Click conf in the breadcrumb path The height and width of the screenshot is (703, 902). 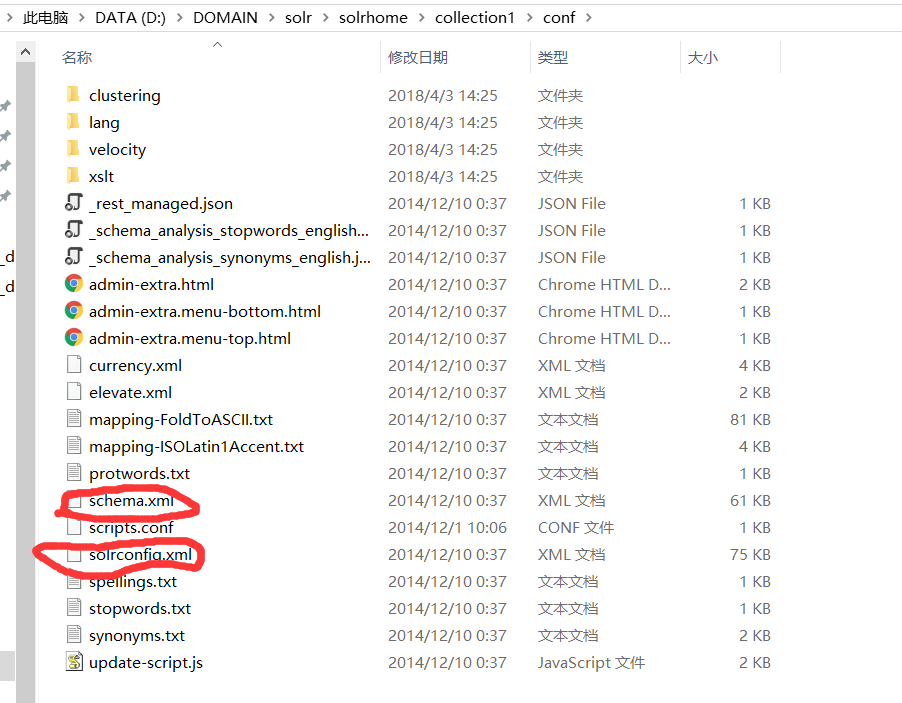point(559,18)
